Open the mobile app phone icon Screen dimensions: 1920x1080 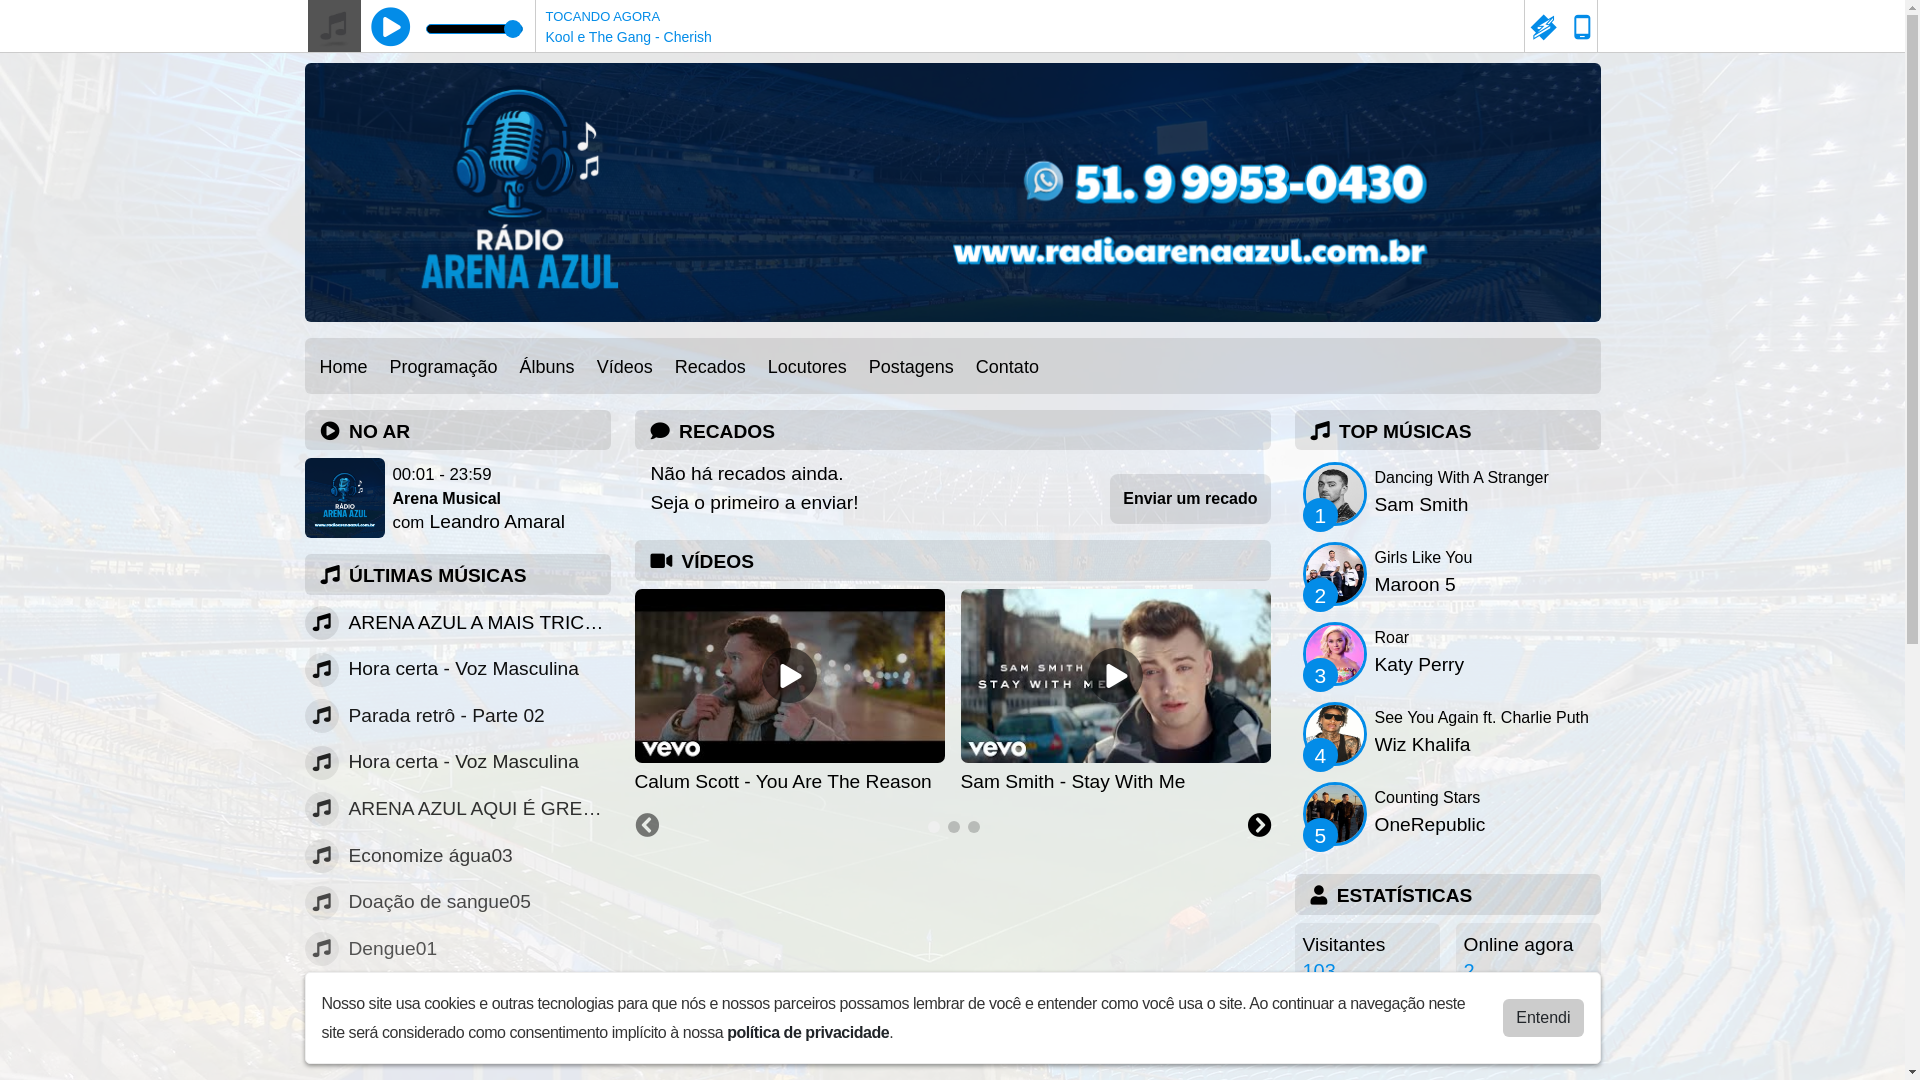click(1582, 27)
